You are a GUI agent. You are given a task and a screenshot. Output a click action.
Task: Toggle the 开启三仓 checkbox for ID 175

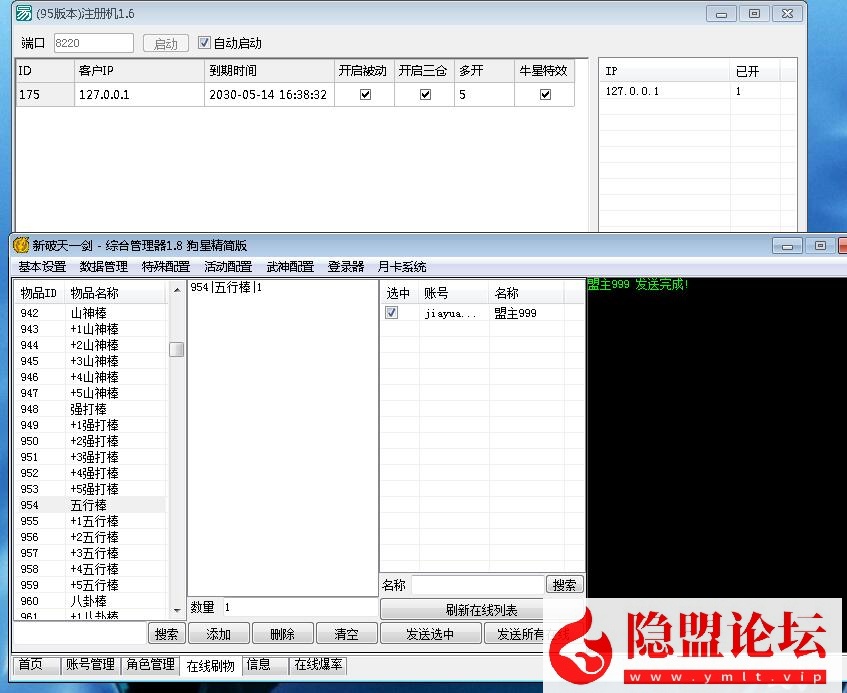424,92
